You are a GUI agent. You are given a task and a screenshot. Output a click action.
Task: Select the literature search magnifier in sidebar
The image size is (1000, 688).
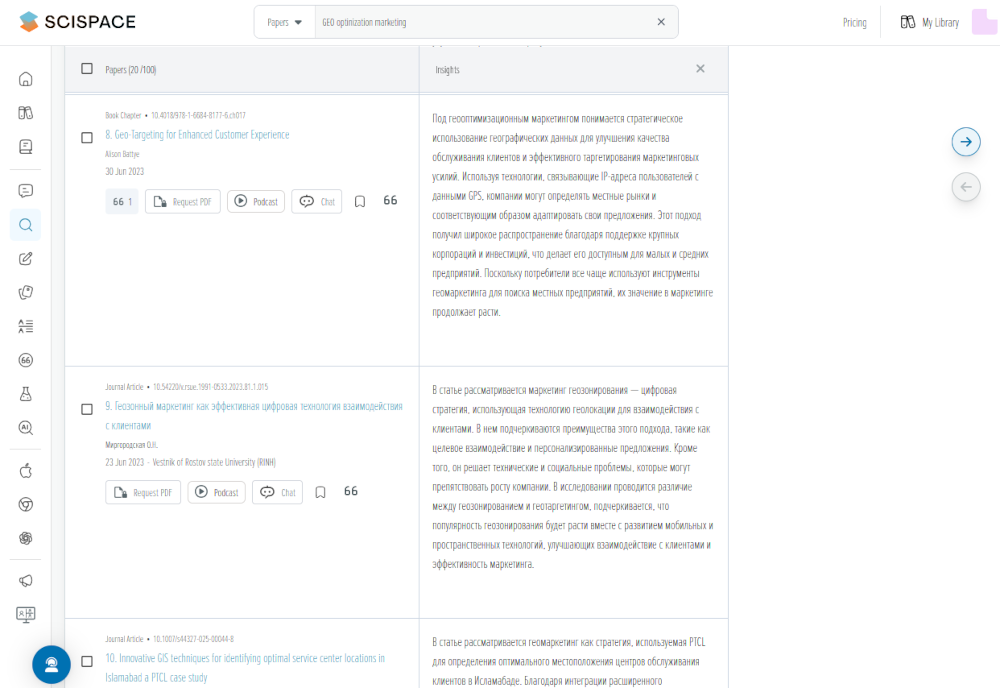[x=26, y=224]
